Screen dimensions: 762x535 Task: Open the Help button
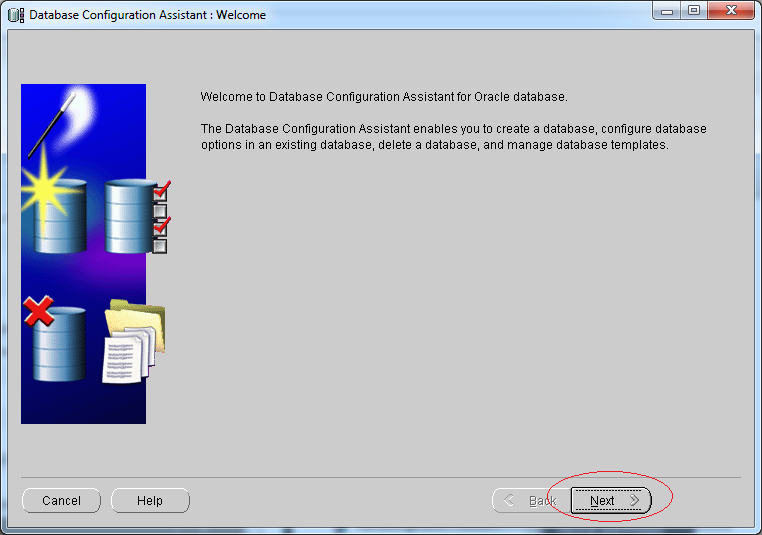coord(150,500)
